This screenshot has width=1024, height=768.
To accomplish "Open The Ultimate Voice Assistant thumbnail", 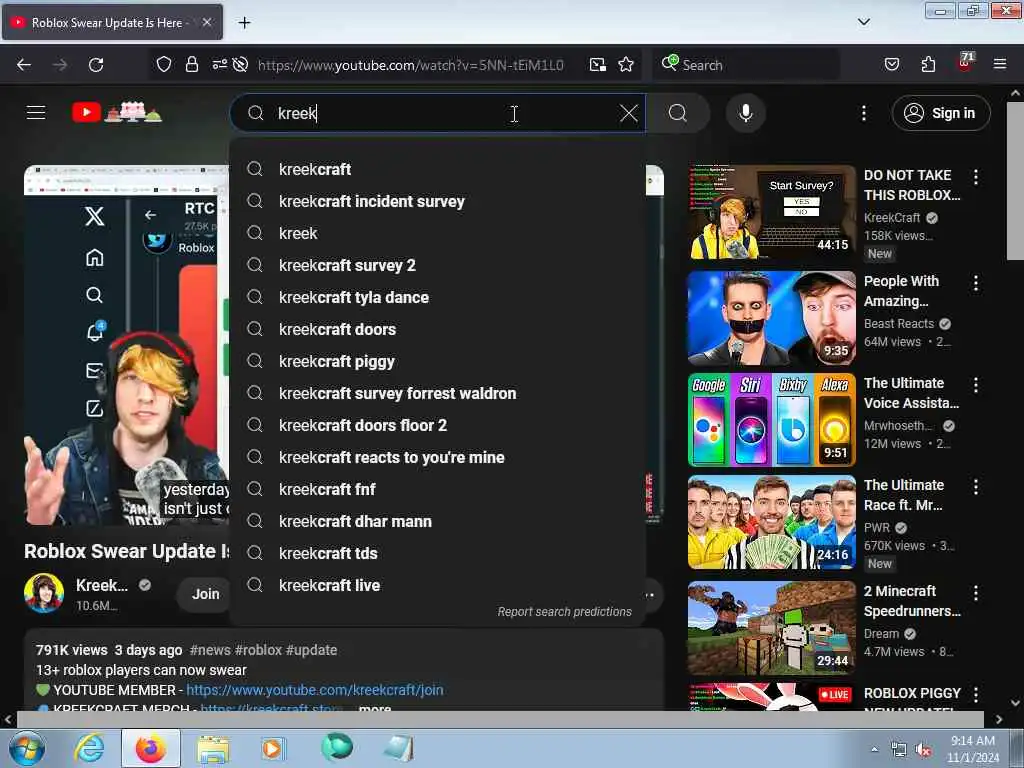I will pyautogui.click(x=771, y=420).
